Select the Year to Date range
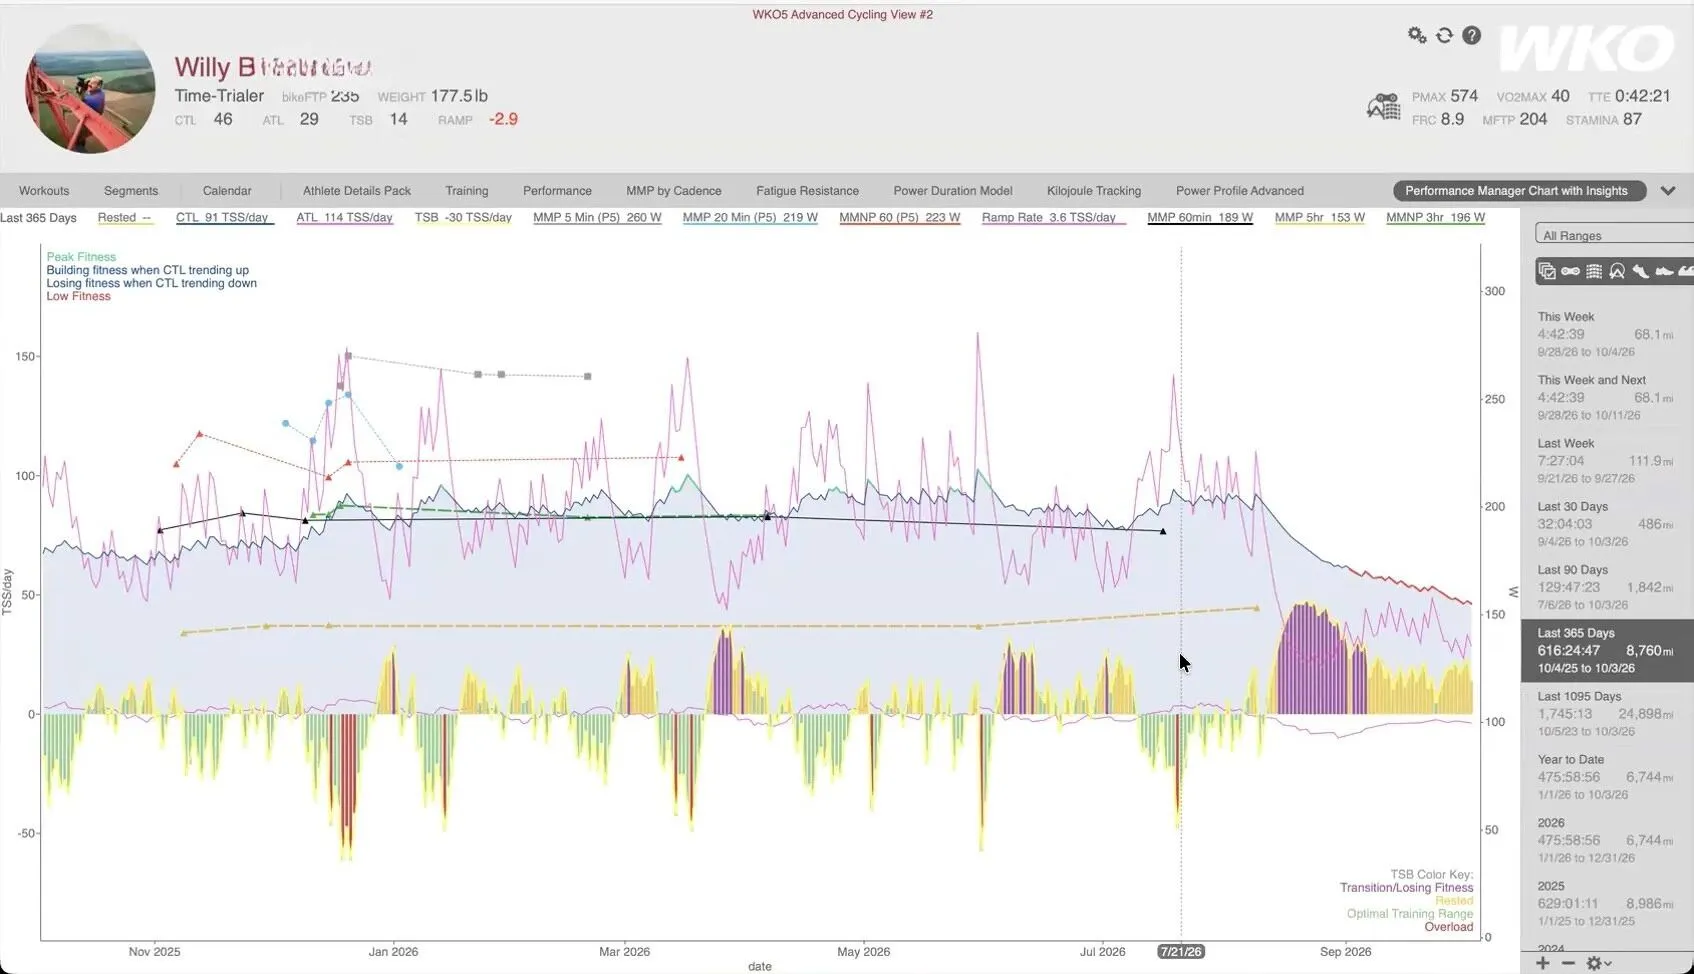 point(1607,777)
